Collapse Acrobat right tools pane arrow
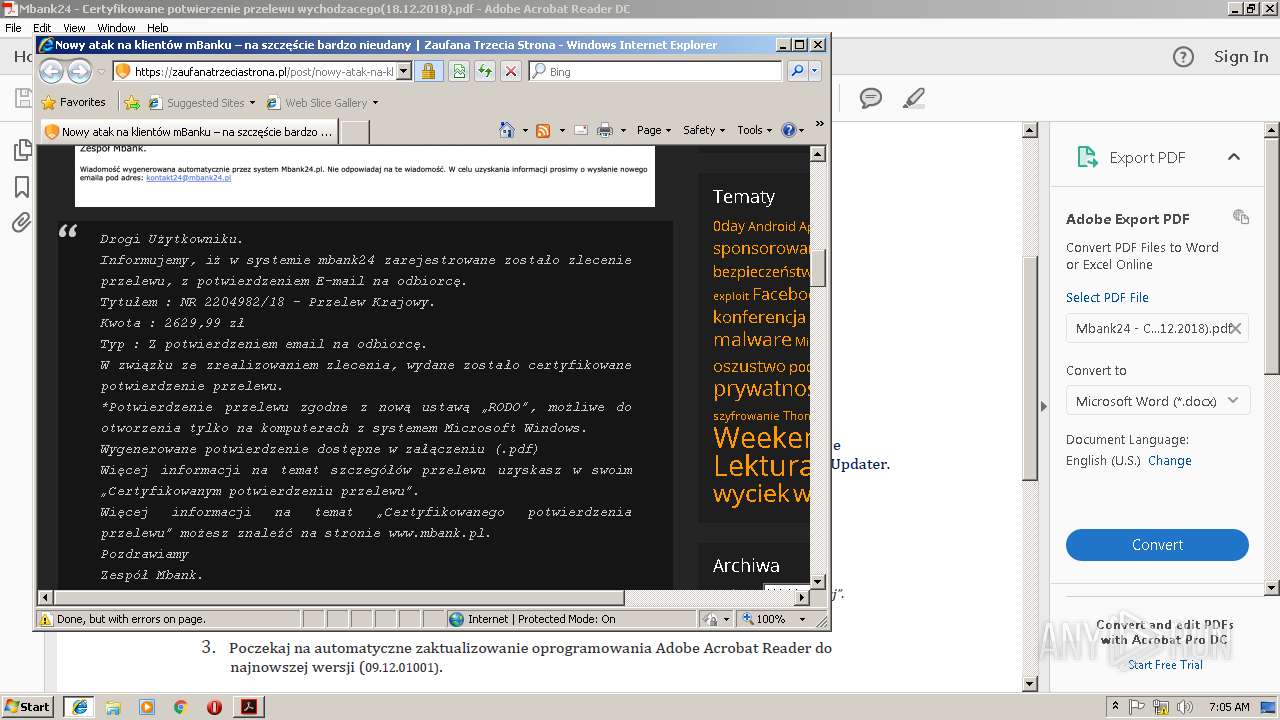Viewport: 1280px width, 720px height. (1042, 406)
